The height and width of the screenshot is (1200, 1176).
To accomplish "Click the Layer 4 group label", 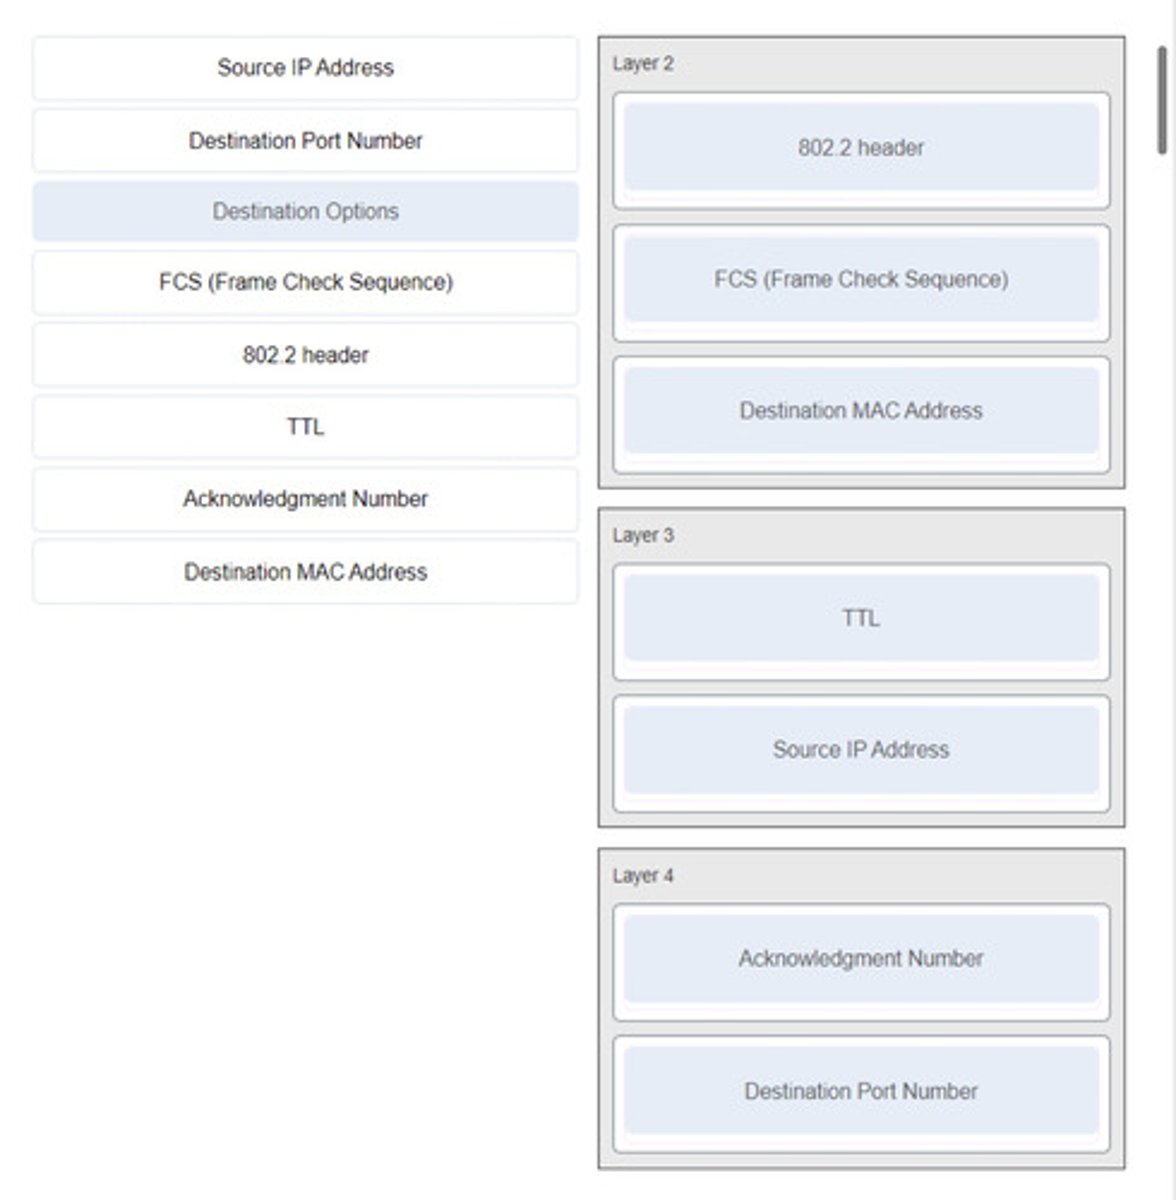I will coord(643,876).
